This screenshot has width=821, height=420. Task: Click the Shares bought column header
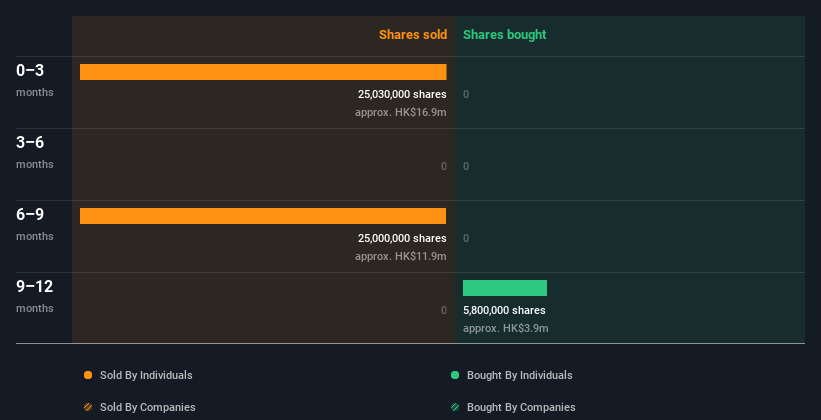504,35
